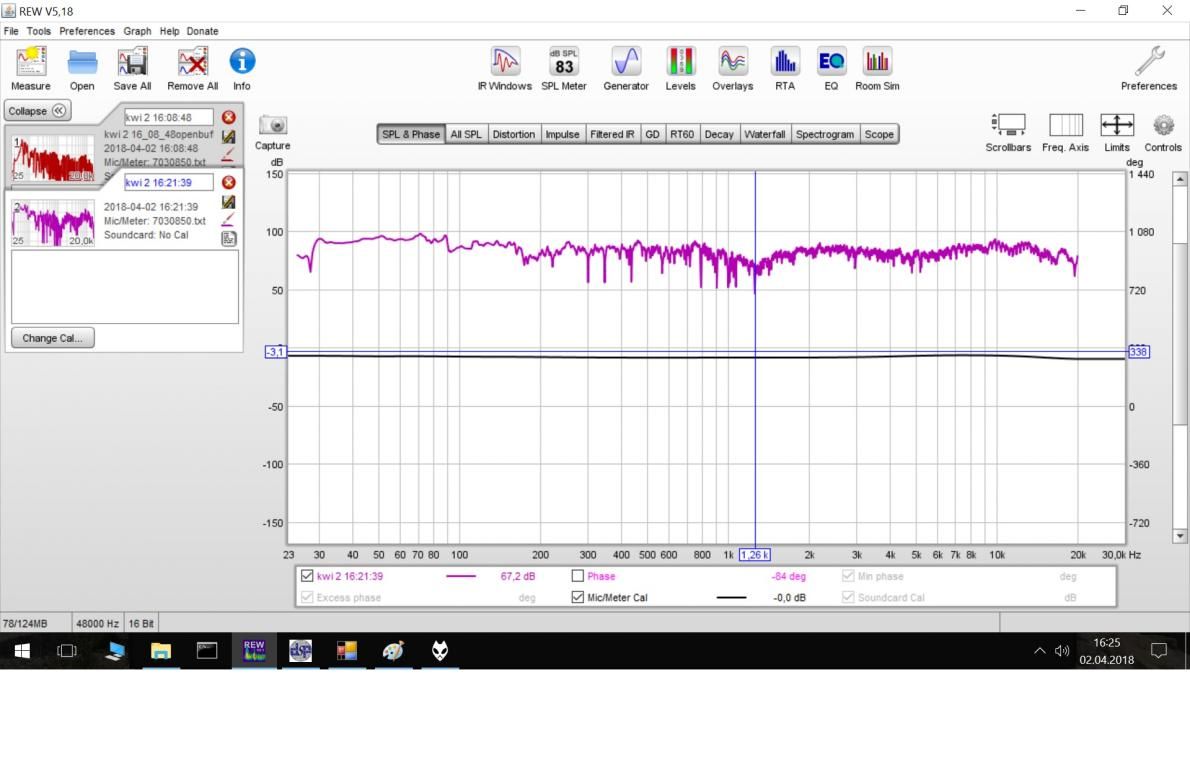Open the RTA analyzer
This screenshot has height=768, width=1190.
(785, 68)
